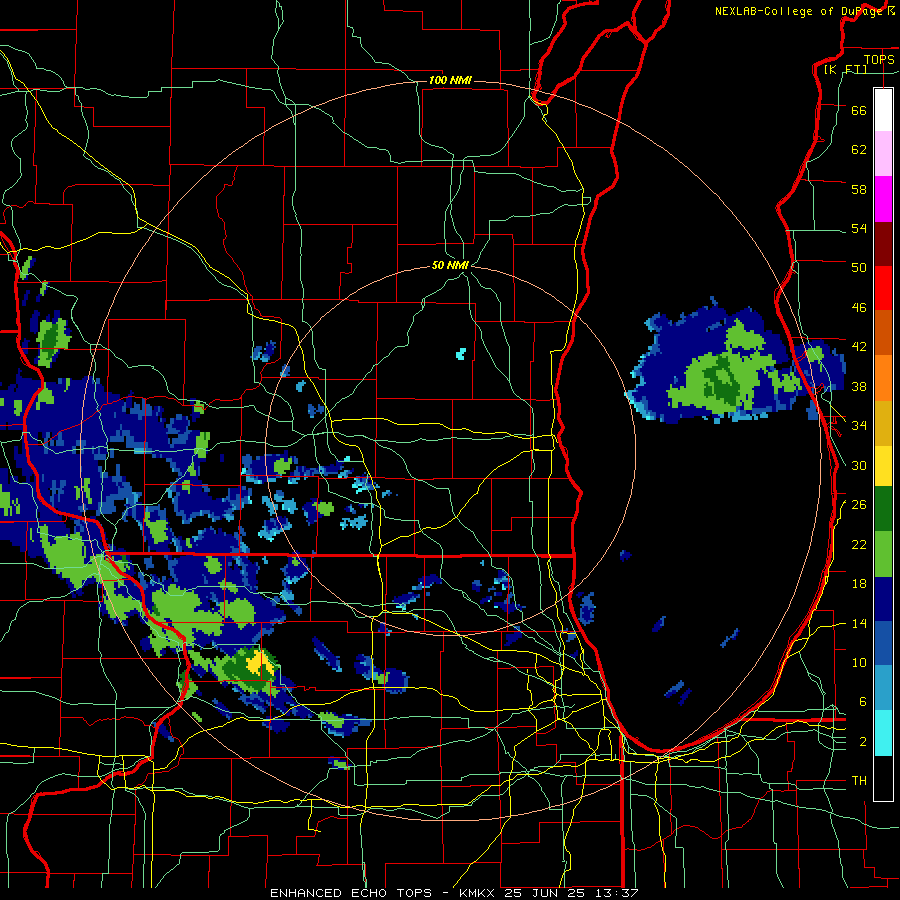Click the magenta 58 kft legend swatch

(x=883, y=199)
